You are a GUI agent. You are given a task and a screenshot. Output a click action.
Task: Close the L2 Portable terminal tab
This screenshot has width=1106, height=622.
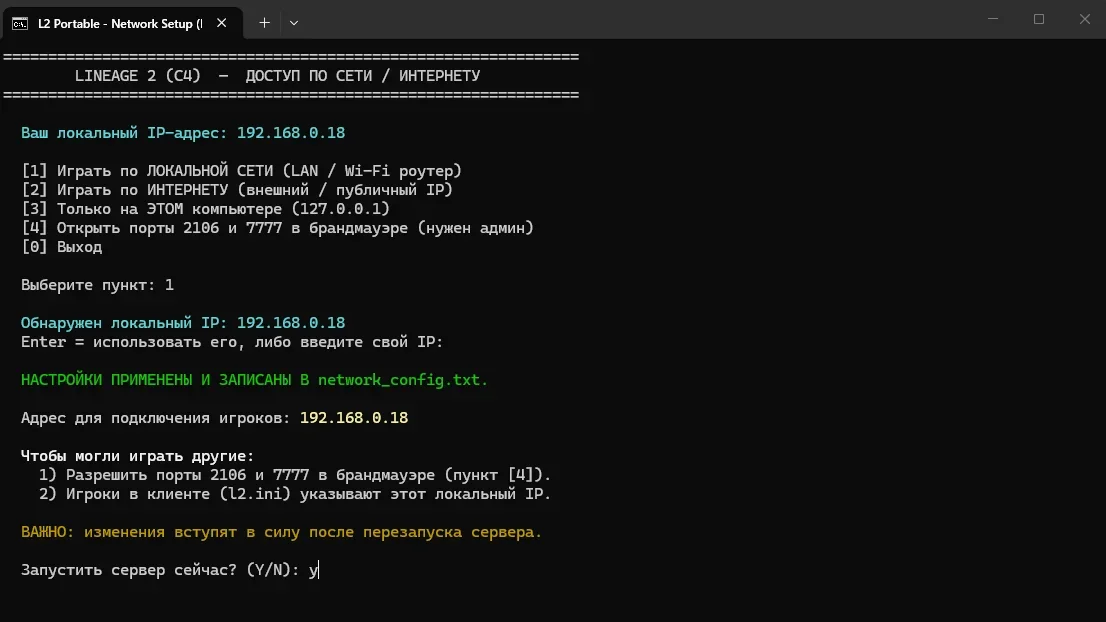coord(221,23)
